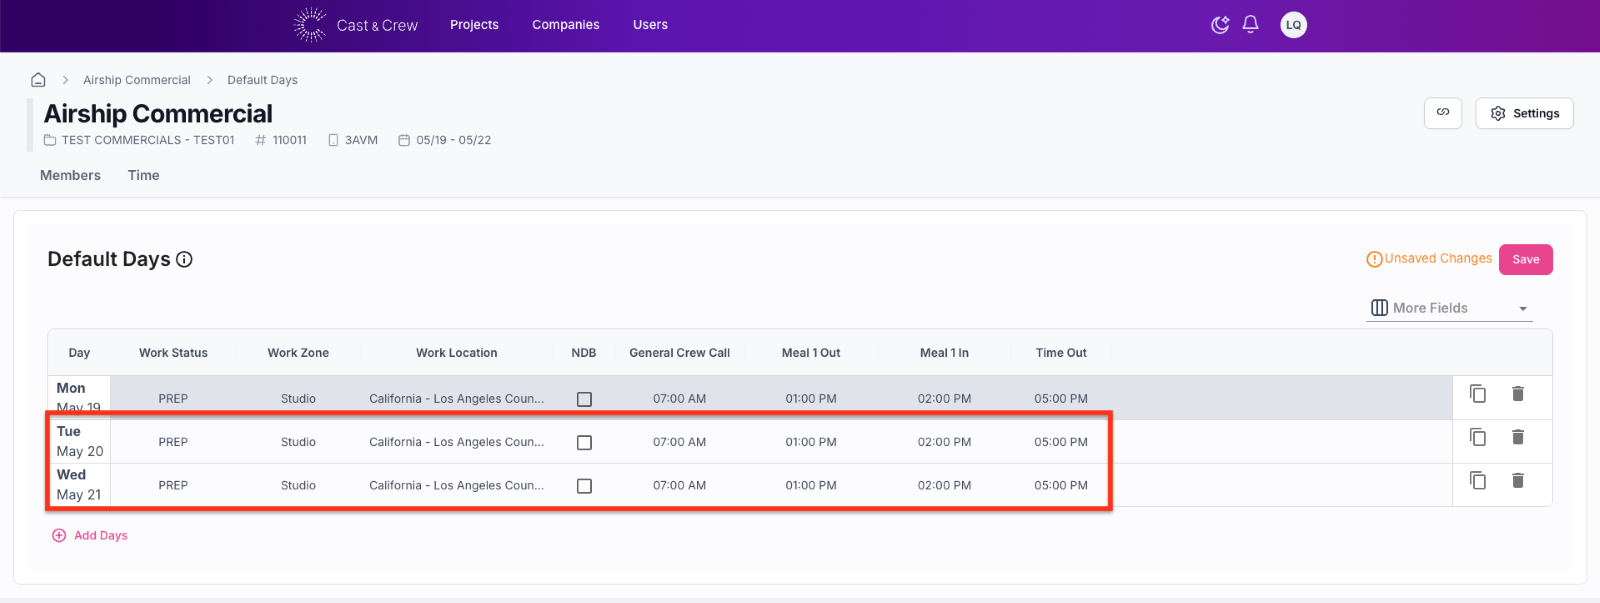Edit Tue General Crew Call 07:00 AM
This screenshot has height=603, width=1600.
tap(680, 442)
